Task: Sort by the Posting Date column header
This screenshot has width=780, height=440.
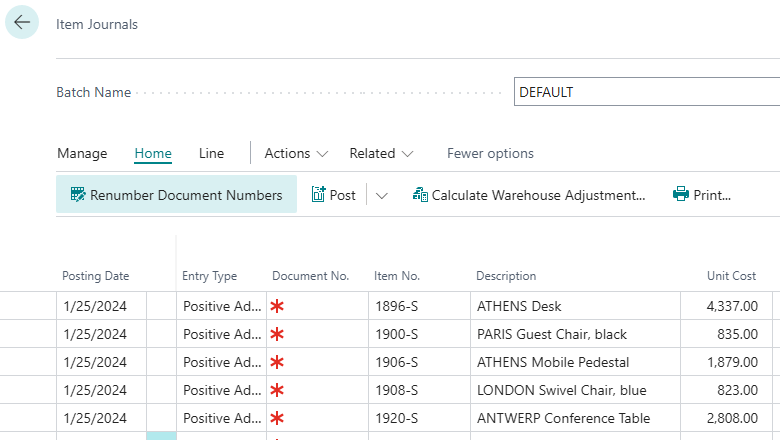Action: [96, 276]
